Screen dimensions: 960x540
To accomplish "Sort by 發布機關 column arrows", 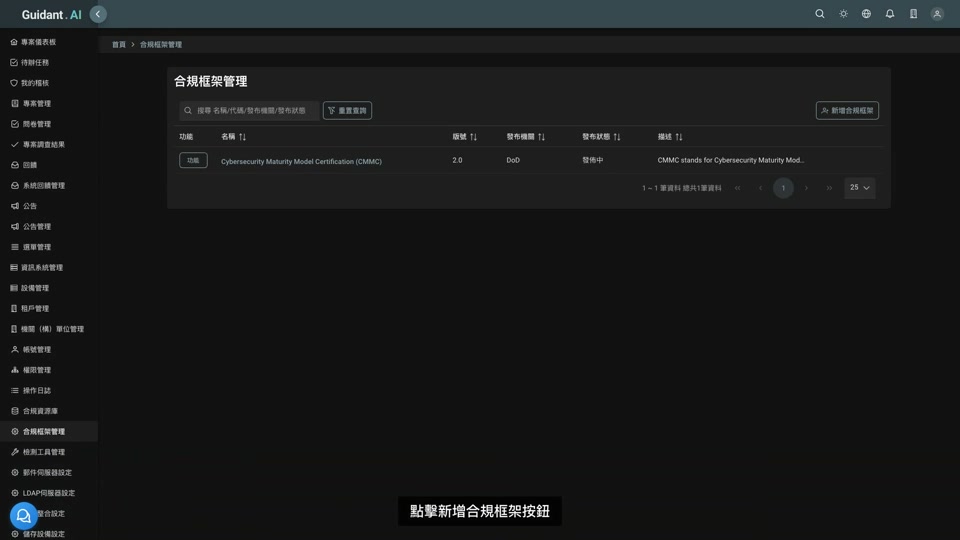I will [x=541, y=137].
